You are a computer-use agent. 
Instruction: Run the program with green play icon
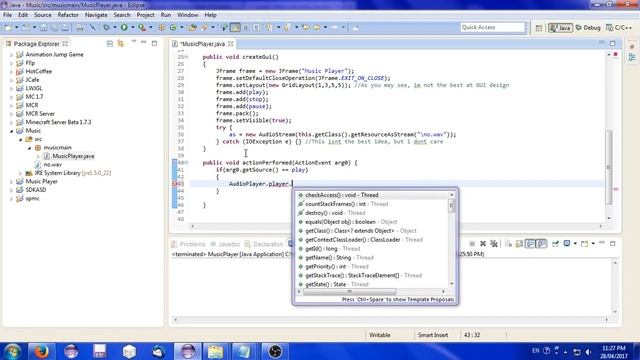(124, 27)
